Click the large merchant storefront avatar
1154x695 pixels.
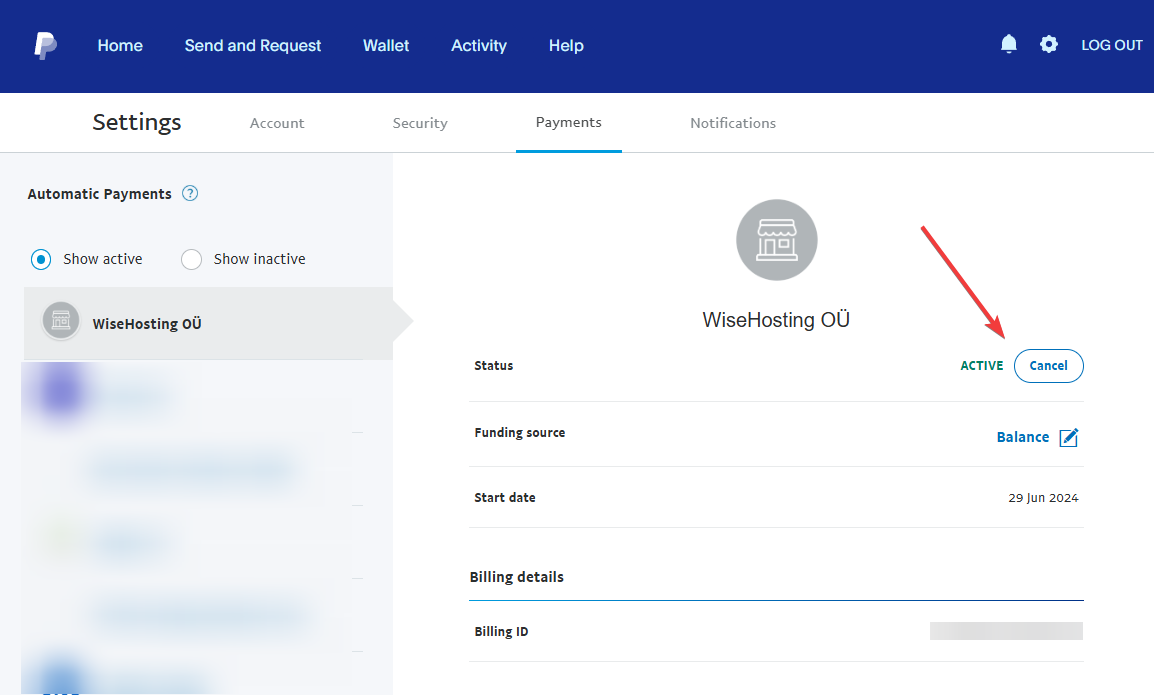coord(776,240)
